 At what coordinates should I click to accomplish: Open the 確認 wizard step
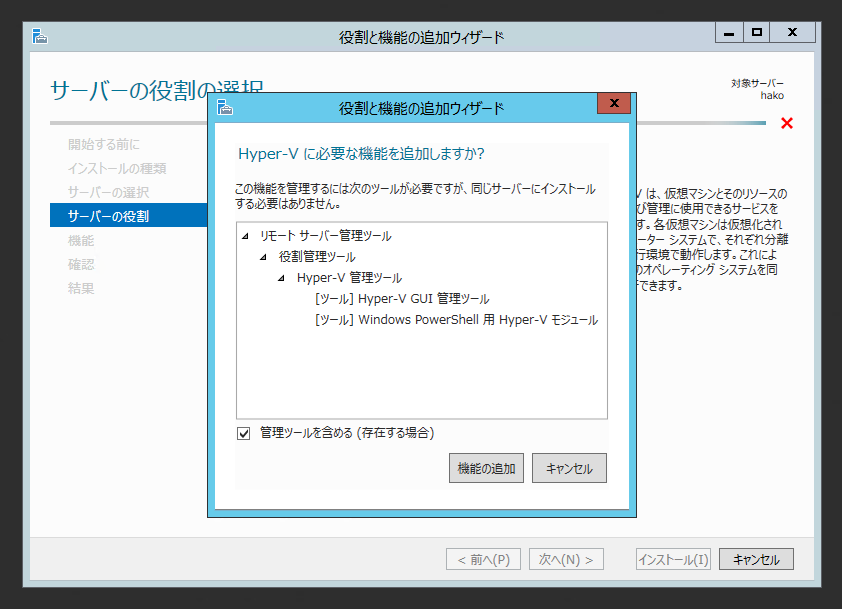coord(81,264)
